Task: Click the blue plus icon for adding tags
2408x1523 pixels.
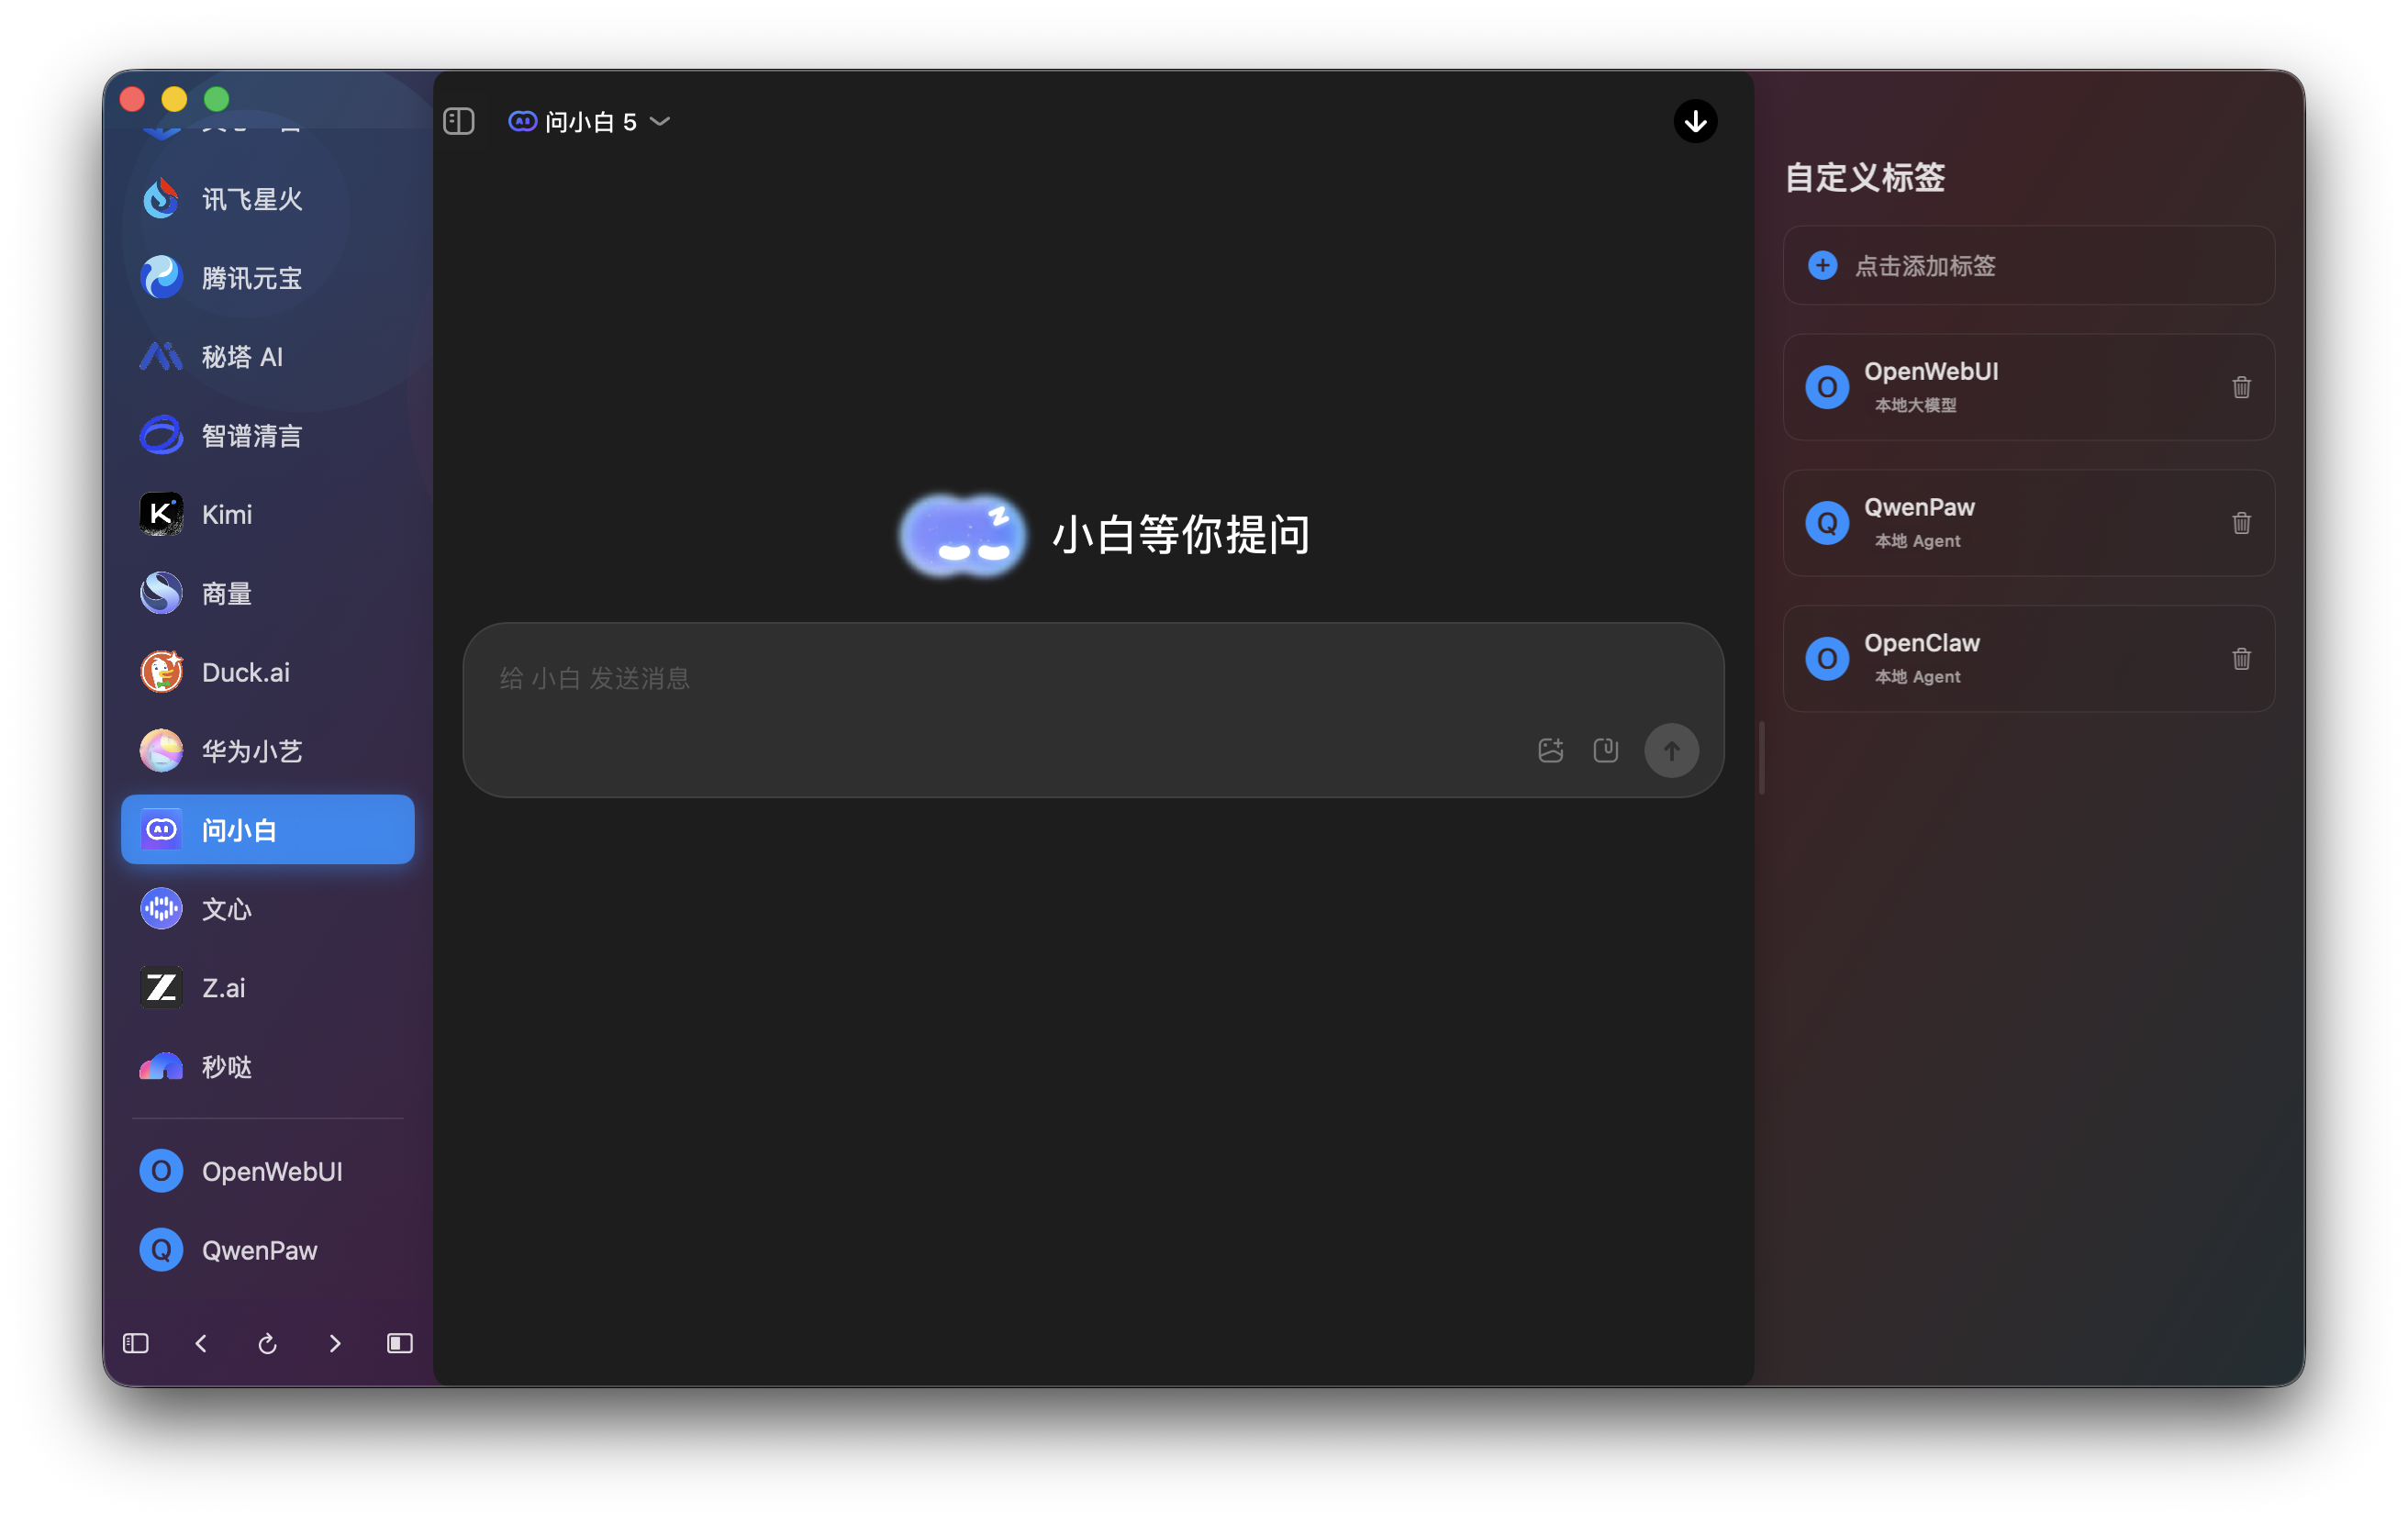Action: 1822,265
